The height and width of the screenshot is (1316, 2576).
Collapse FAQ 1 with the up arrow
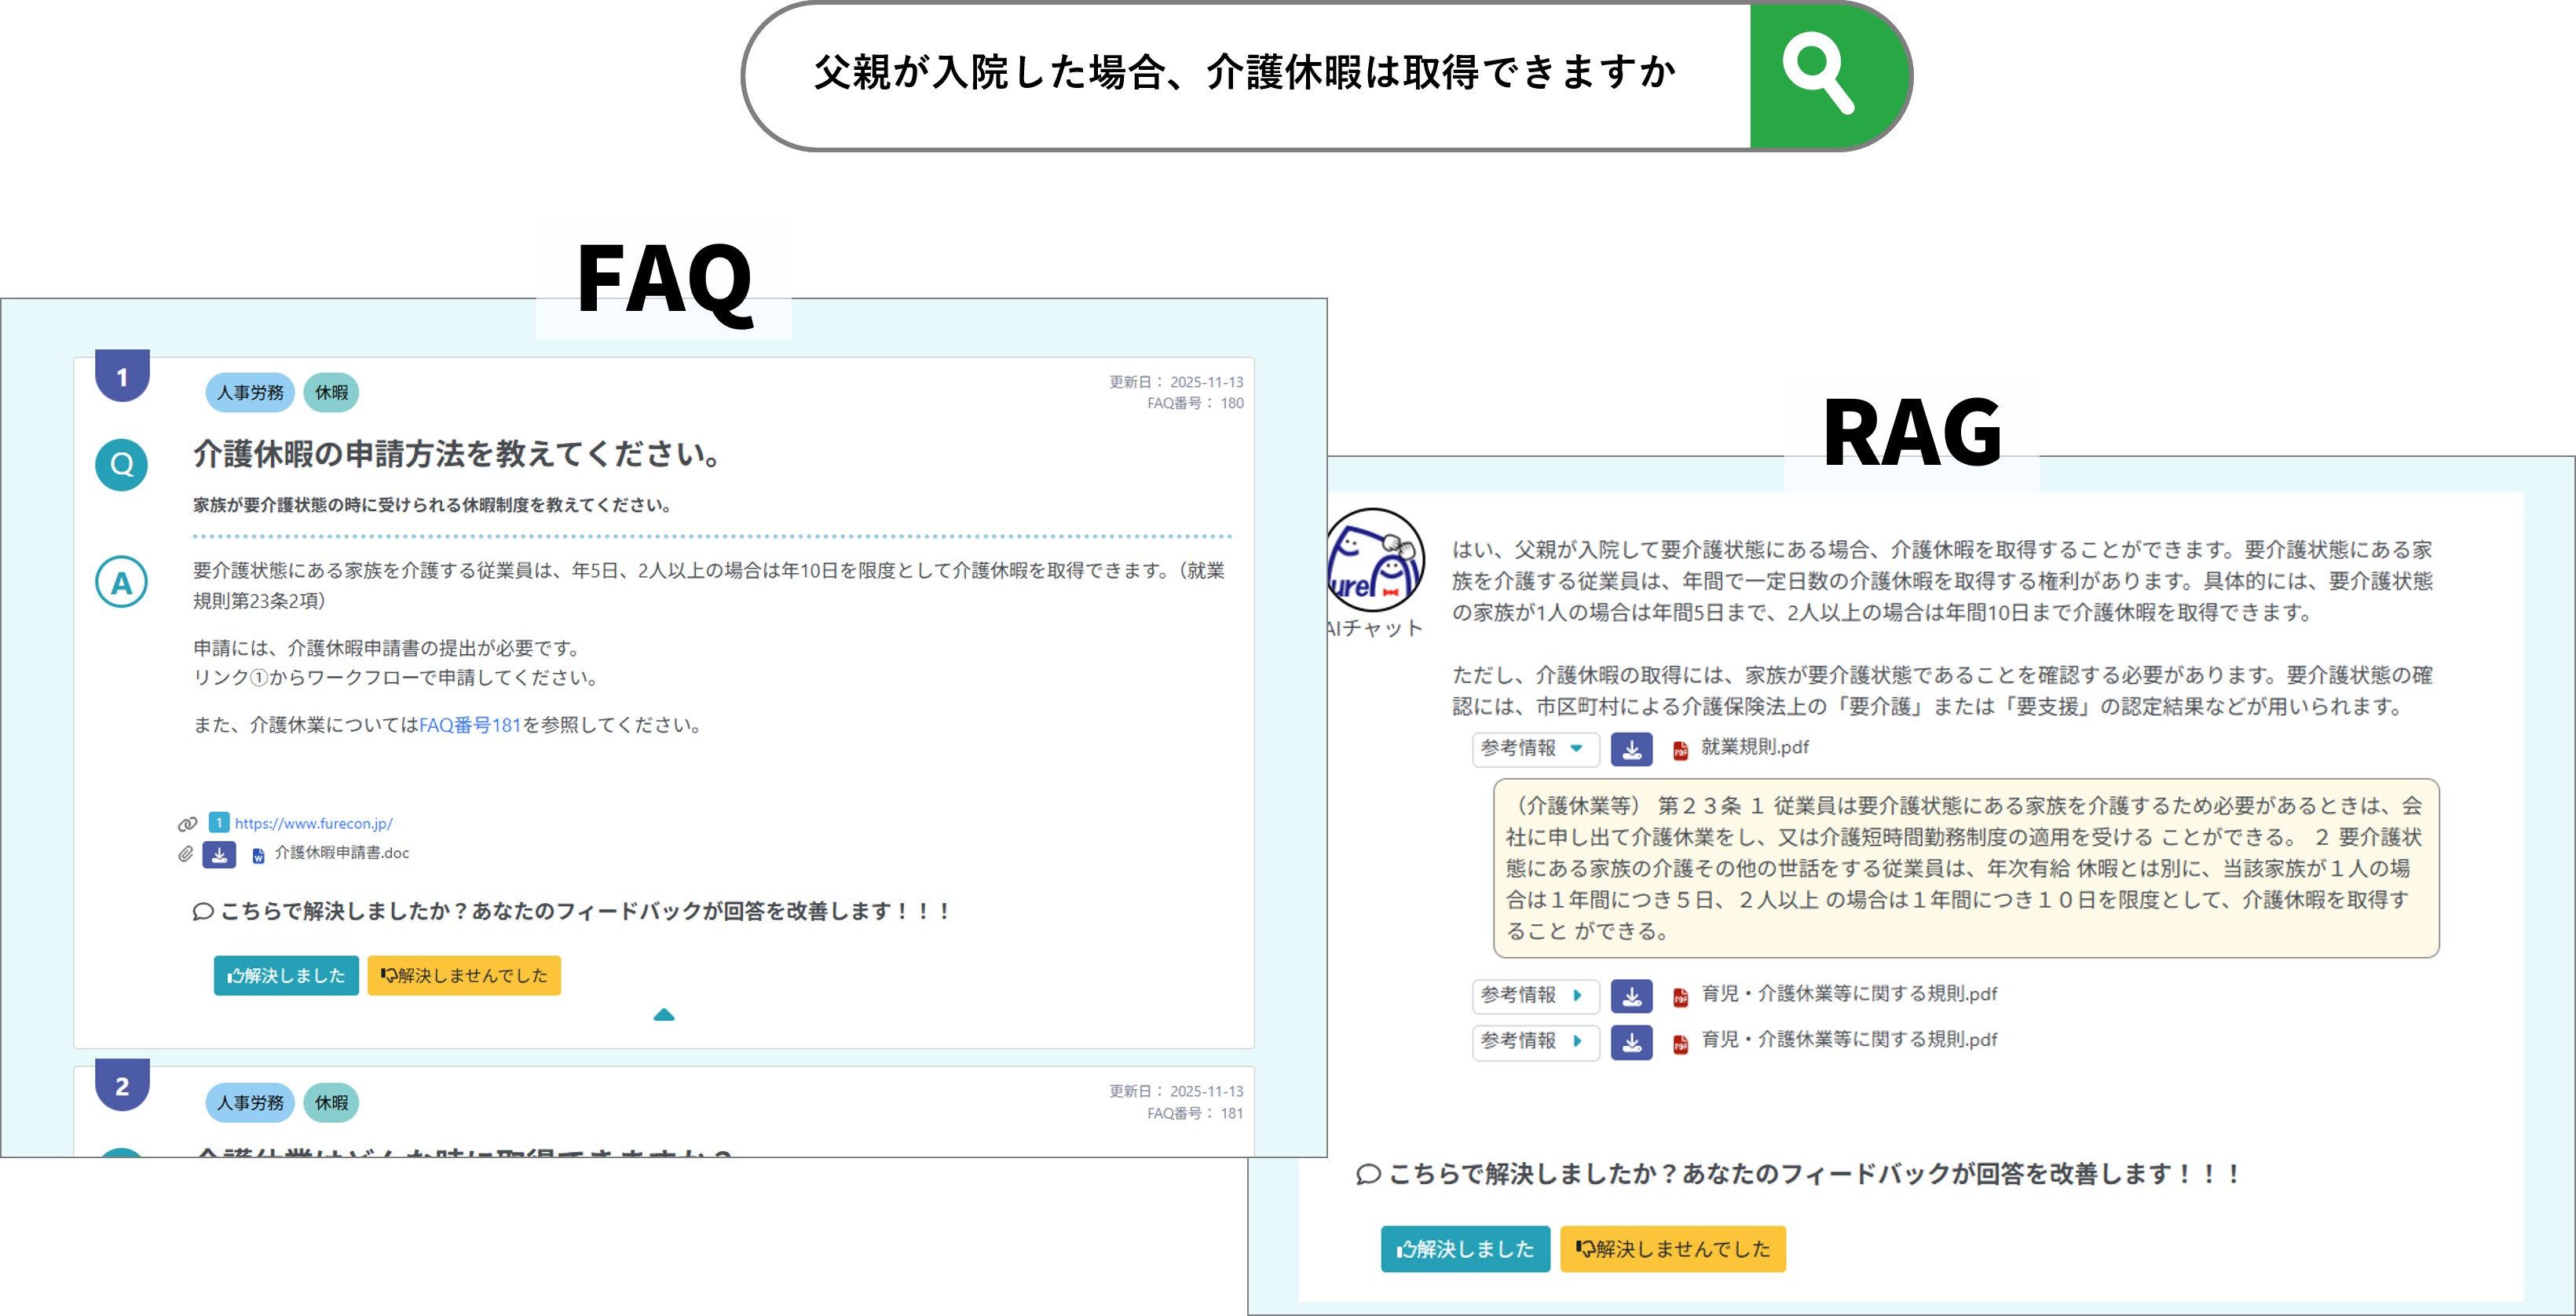(664, 1015)
